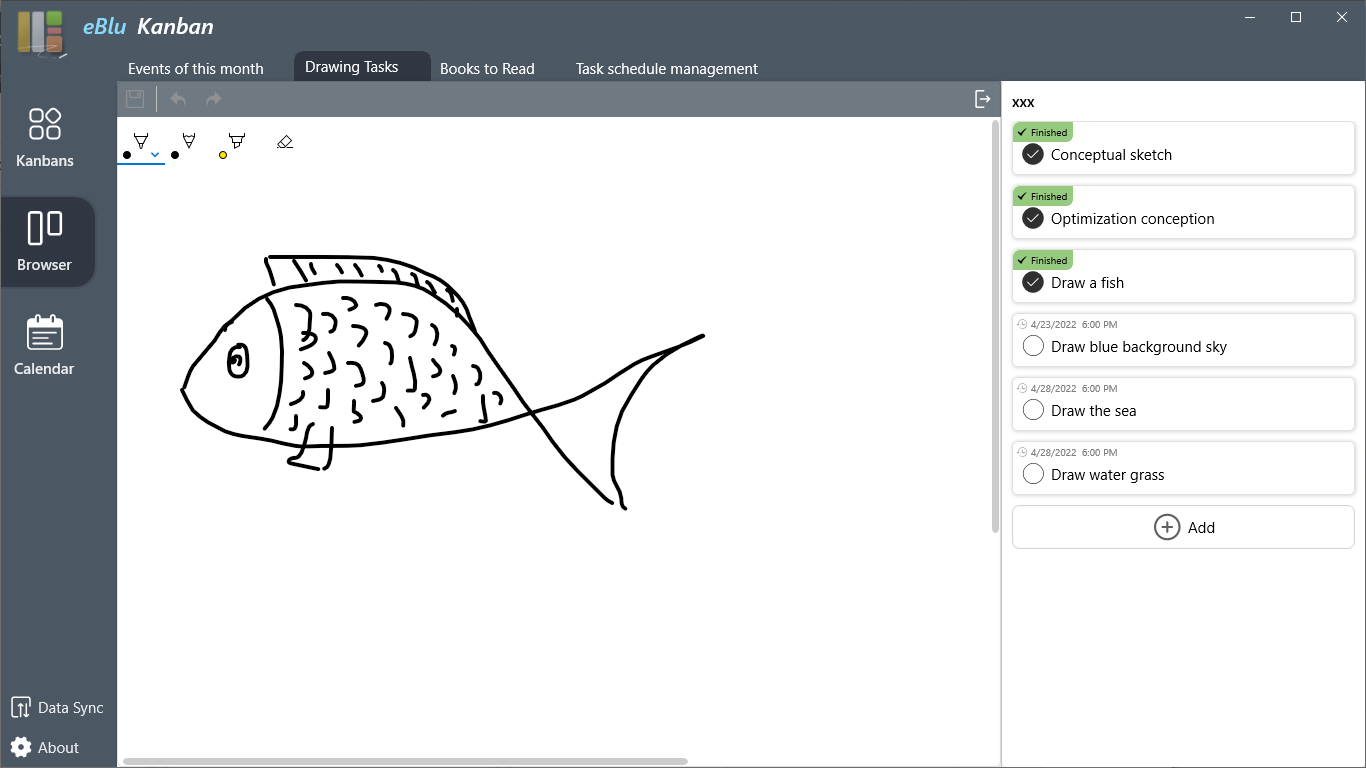
Task: Uncheck the Draw a fish task
Action: 1033,282
